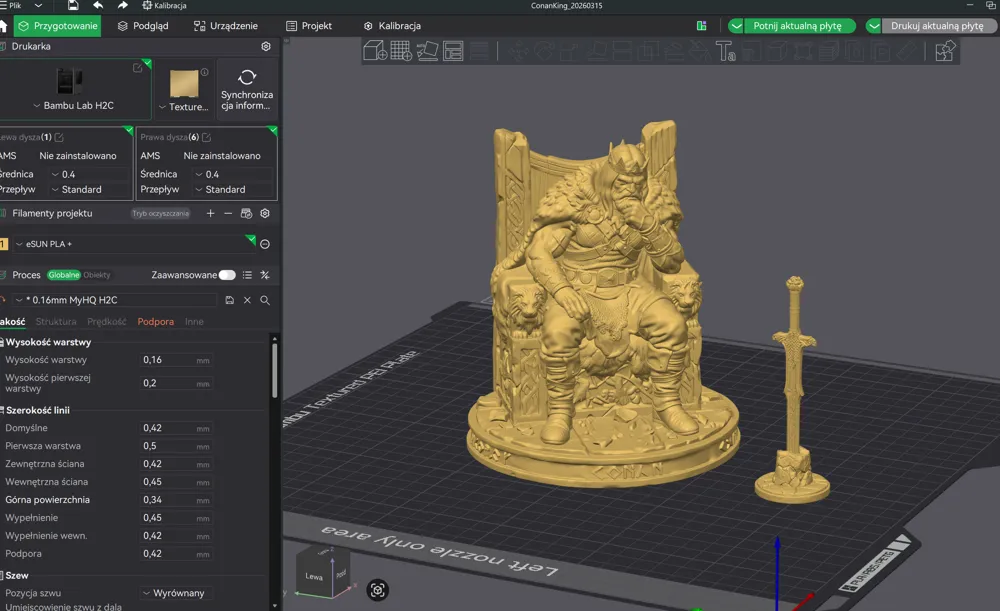The image size is (1000, 611).
Task: Open the Plik menu
Action: click(15, 5)
